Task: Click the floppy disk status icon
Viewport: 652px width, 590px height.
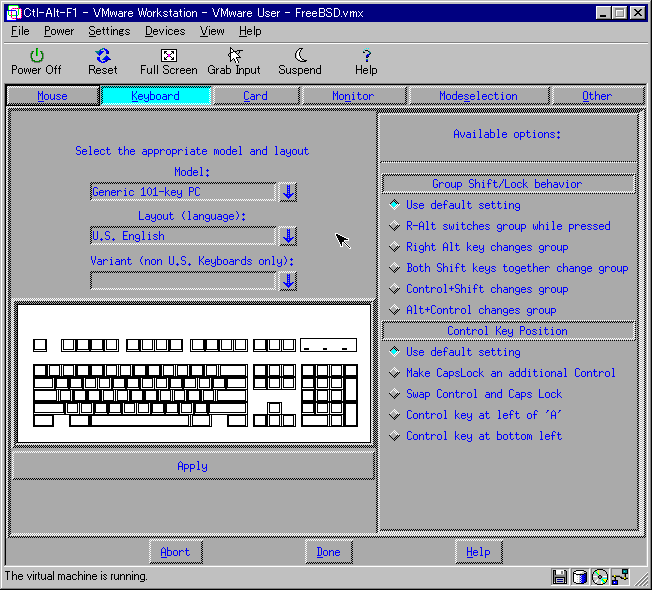Action: [559, 577]
